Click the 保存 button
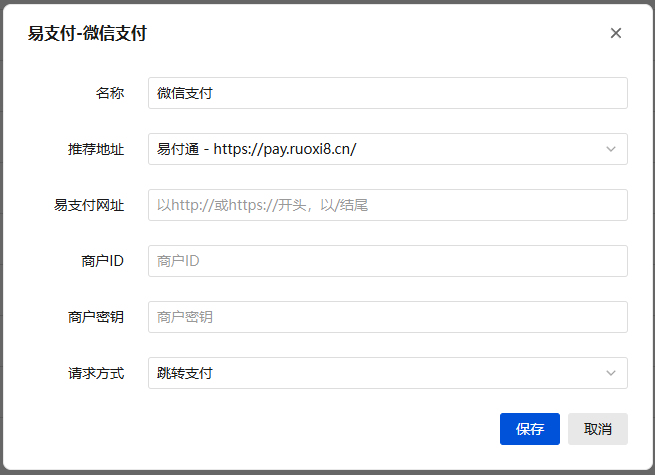This screenshot has height=475, width=655. 530,429
